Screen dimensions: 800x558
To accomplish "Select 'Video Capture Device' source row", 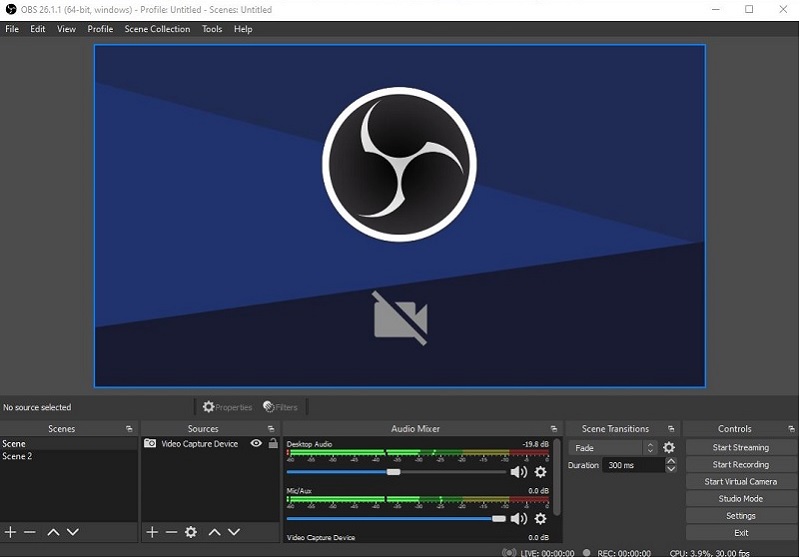I will coord(210,444).
